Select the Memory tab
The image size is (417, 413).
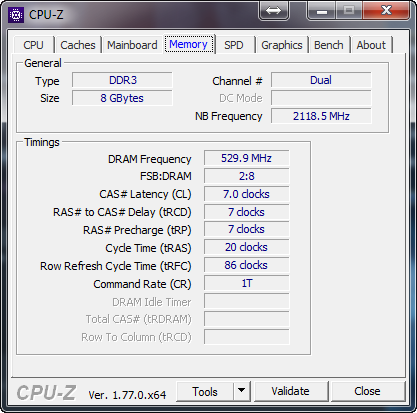pyautogui.click(x=189, y=44)
